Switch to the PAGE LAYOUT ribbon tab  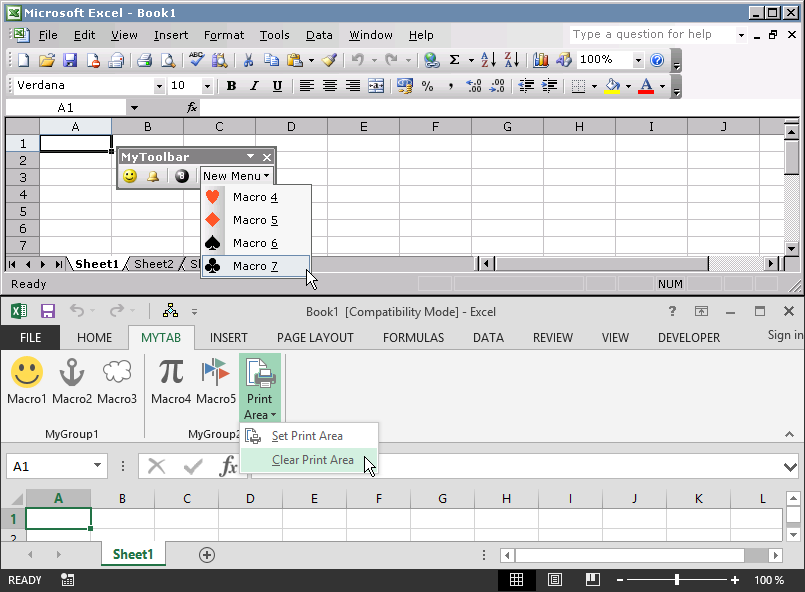pyautogui.click(x=315, y=338)
